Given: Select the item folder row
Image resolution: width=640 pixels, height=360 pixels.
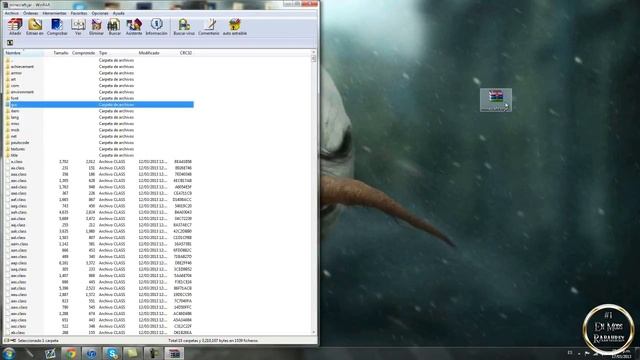Looking at the screenshot, I should (99, 111).
